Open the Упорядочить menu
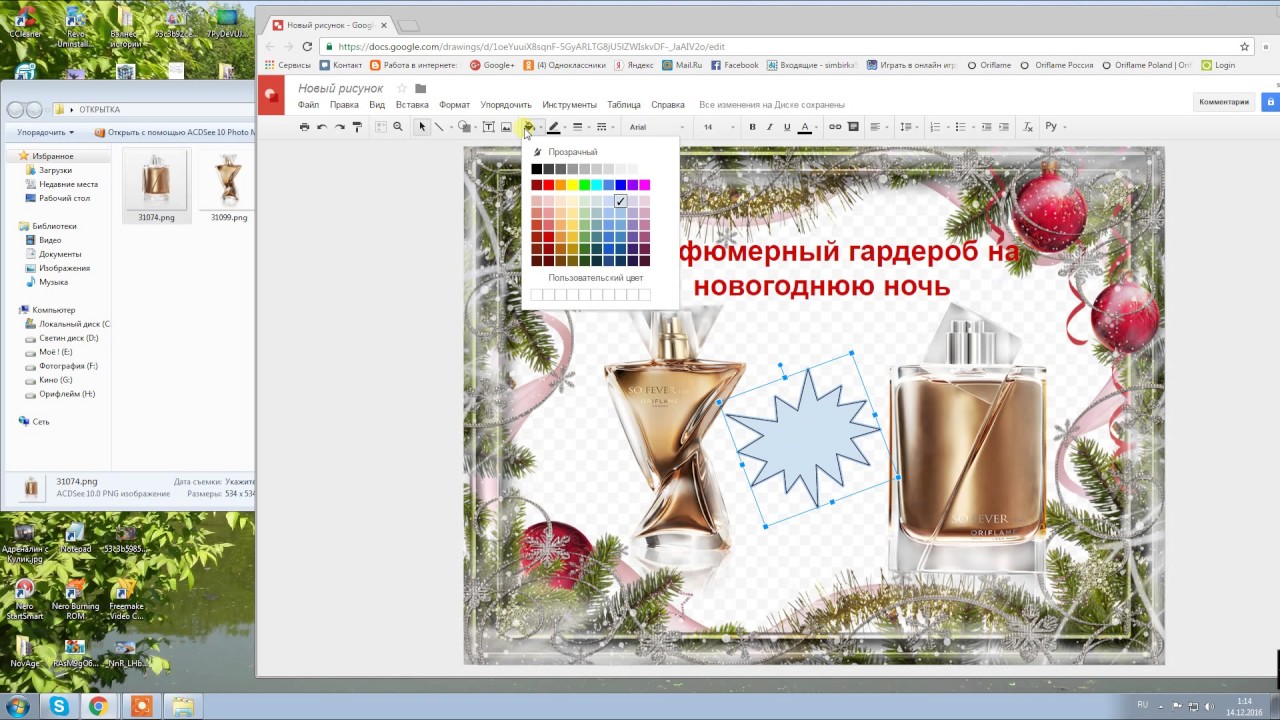This screenshot has height=720, width=1280. (506, 105)
